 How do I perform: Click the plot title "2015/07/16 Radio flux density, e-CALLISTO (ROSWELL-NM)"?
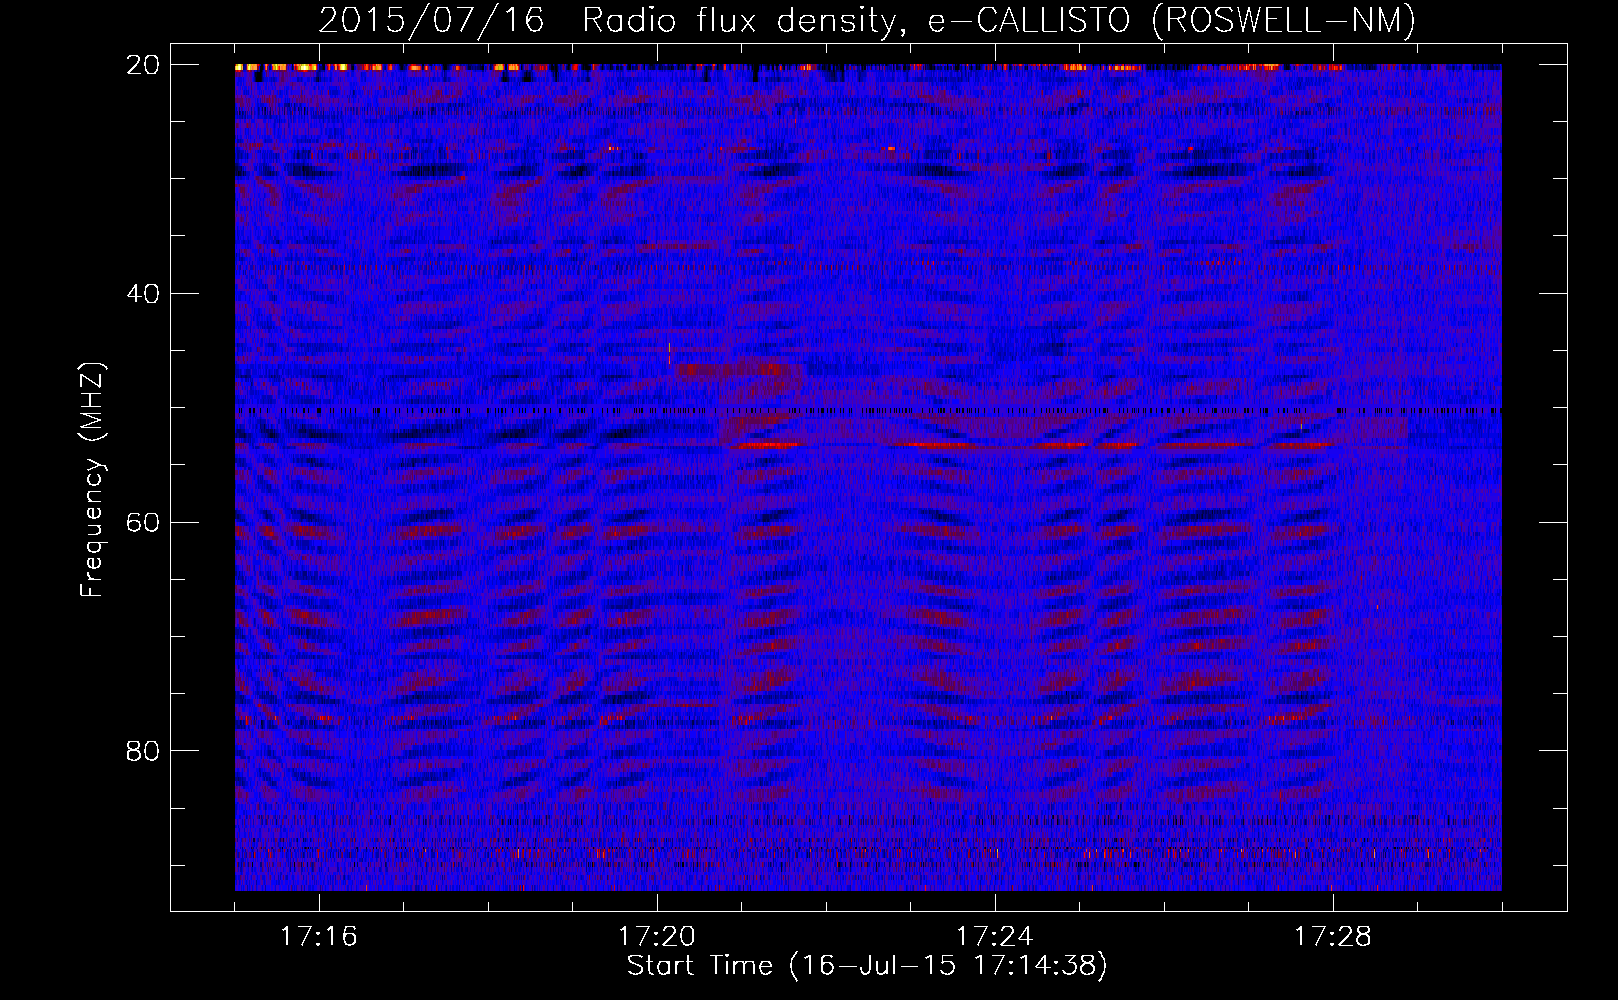(x=867, y=20)
